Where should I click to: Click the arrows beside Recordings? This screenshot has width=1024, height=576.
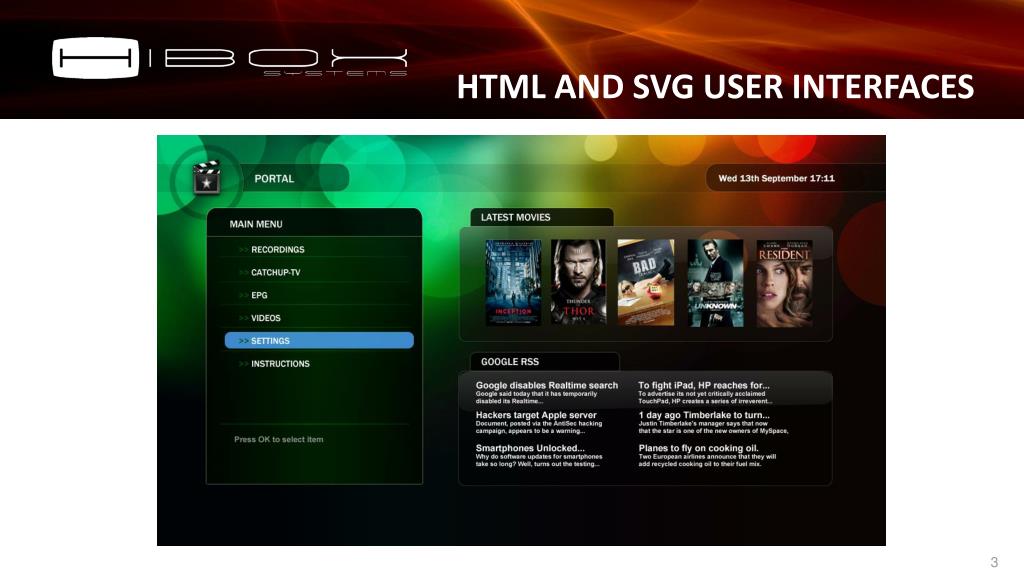click(244, 249)
